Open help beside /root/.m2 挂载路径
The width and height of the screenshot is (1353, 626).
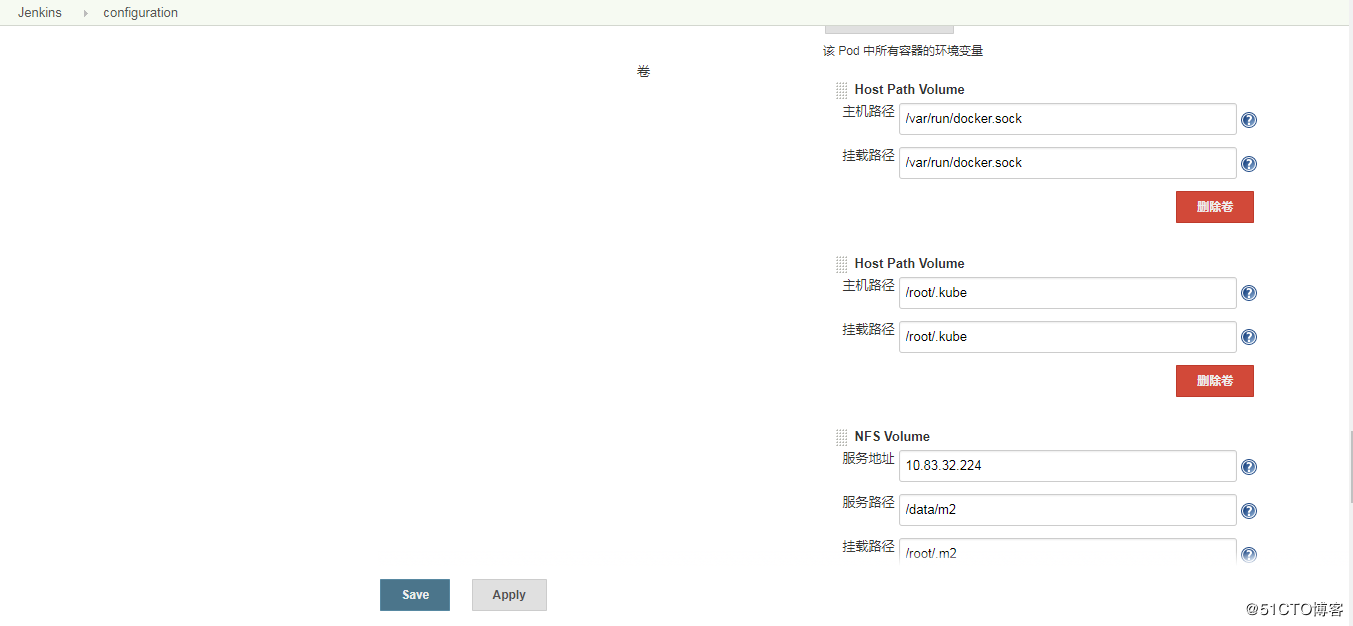pyautogui.click(x=1248, y=553)
